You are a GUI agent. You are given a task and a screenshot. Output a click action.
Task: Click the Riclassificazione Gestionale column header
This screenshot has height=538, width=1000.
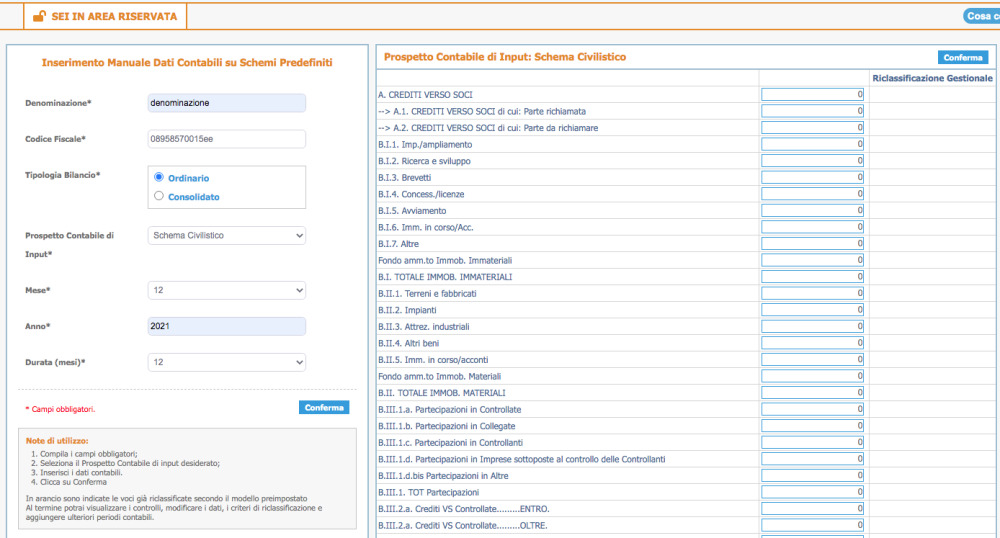tap(932, 78)
